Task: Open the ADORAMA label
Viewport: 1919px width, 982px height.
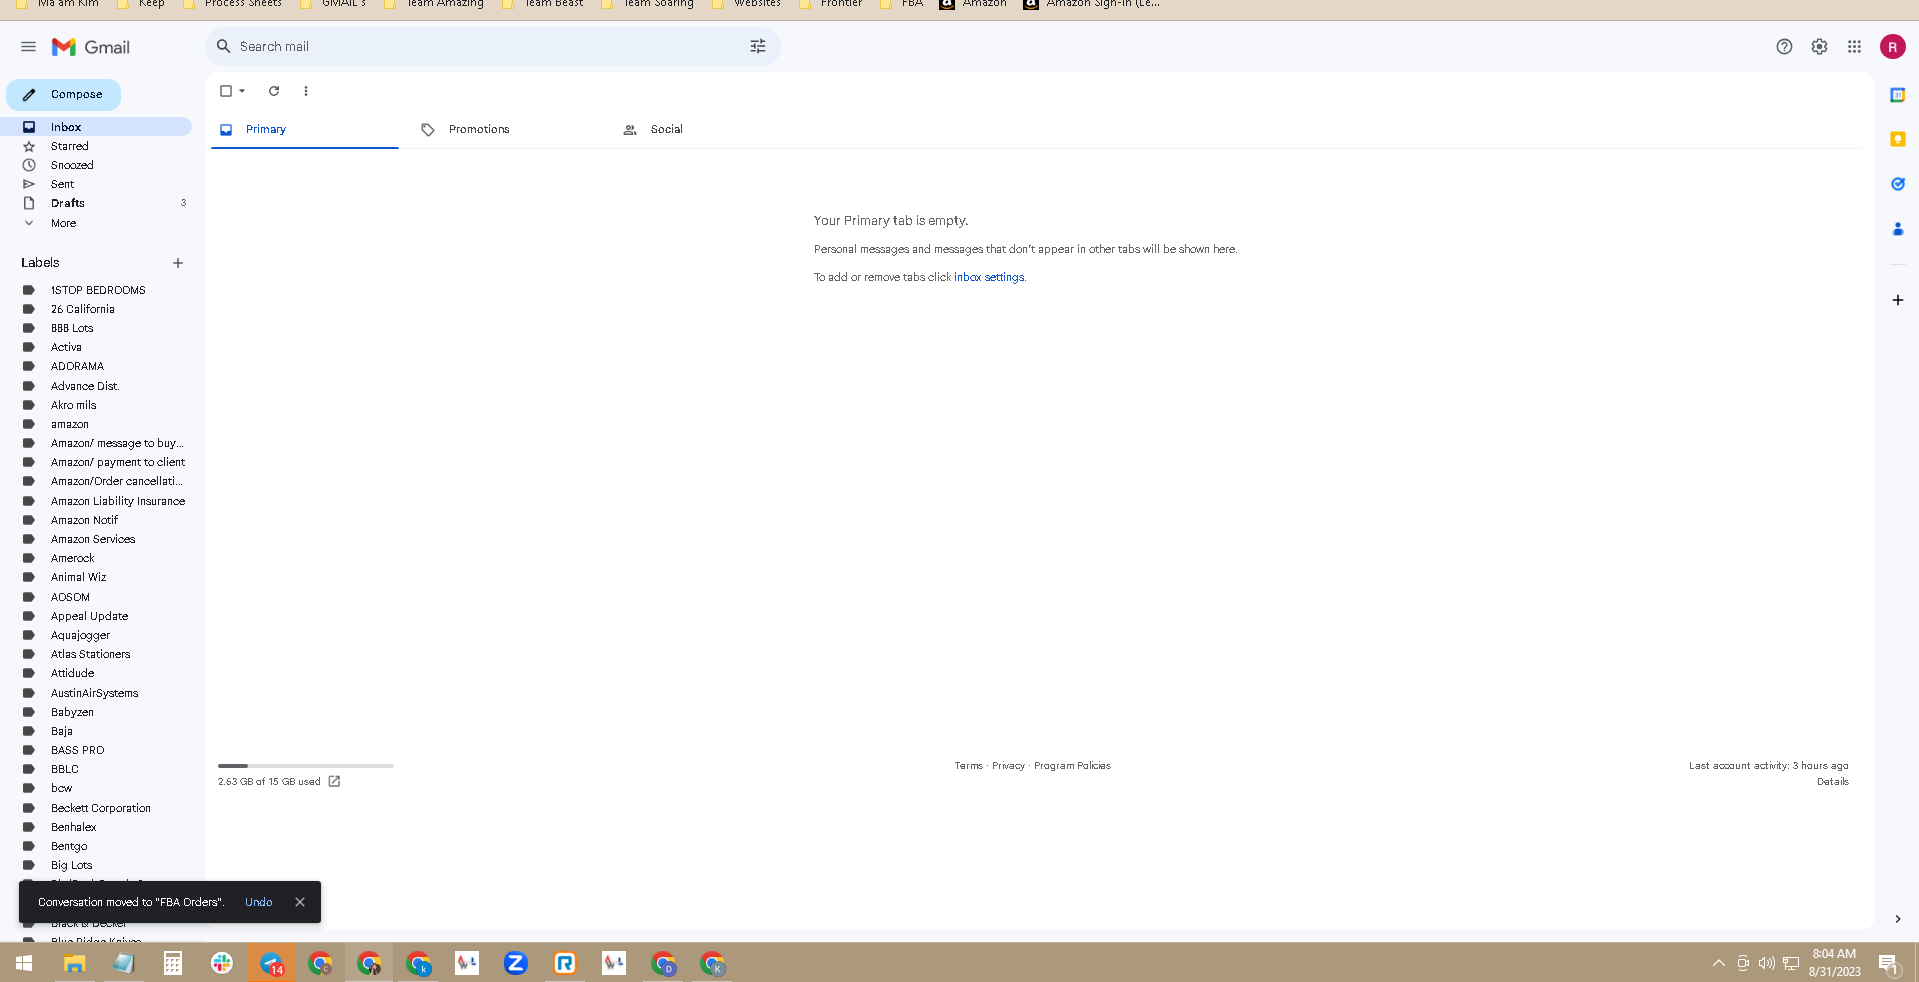Action: click(77, 366)
